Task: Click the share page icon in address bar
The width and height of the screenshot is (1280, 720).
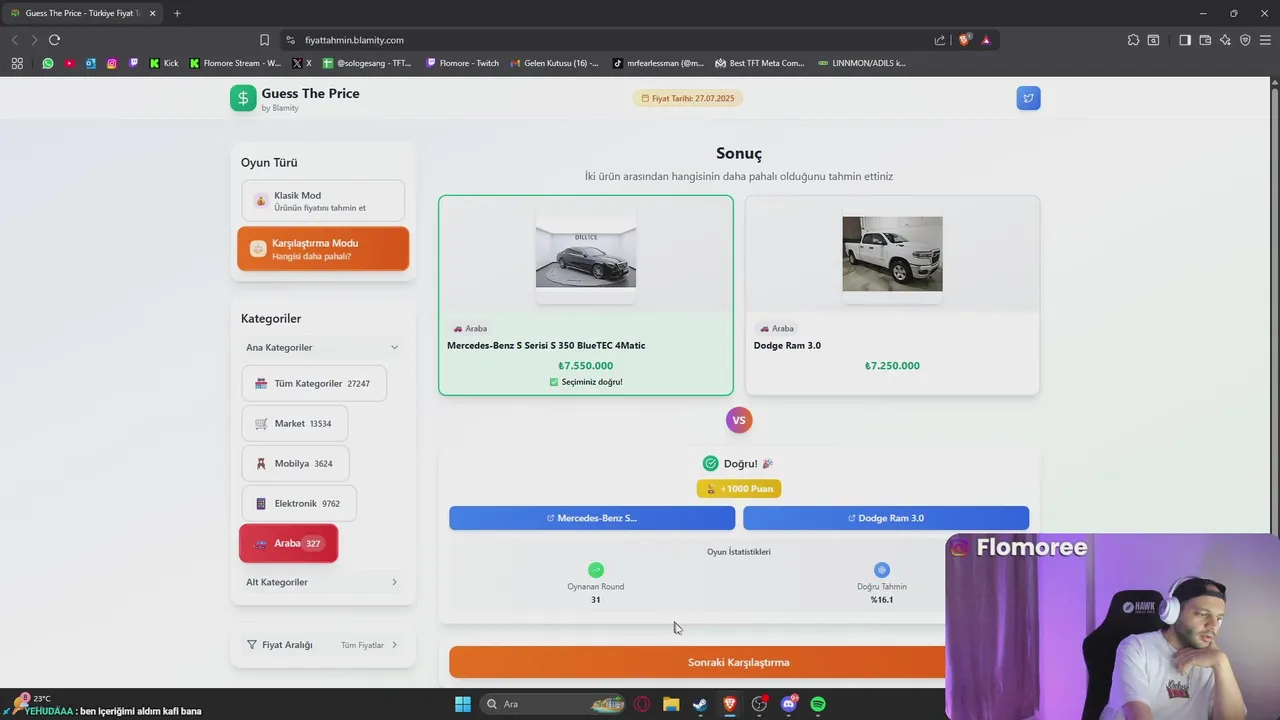Action: tap(940, 40)
